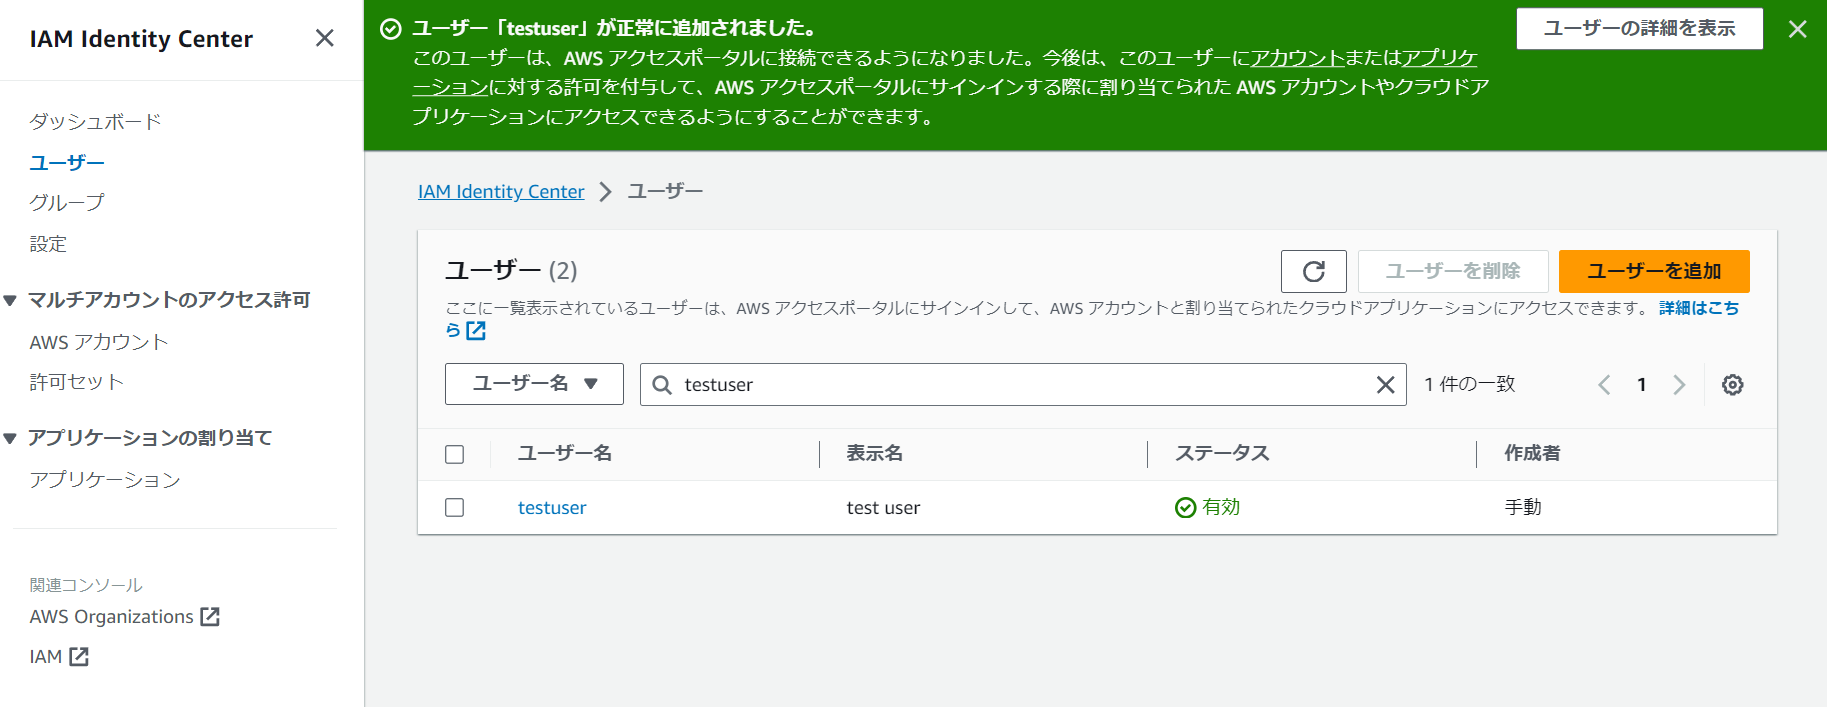1827x707 pixels.
Task: Click the ユーザーを削除 button
Action: click(1453, 271)
